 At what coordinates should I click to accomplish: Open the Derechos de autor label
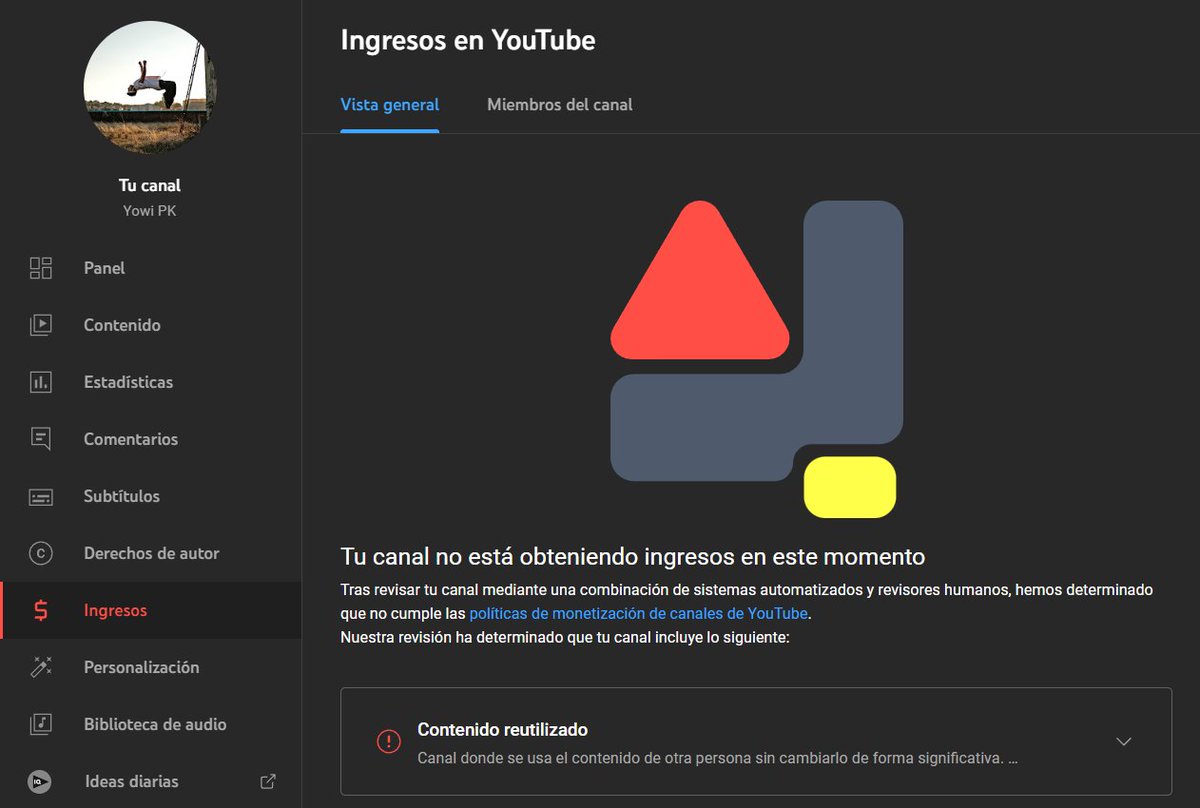coord(152,553)
